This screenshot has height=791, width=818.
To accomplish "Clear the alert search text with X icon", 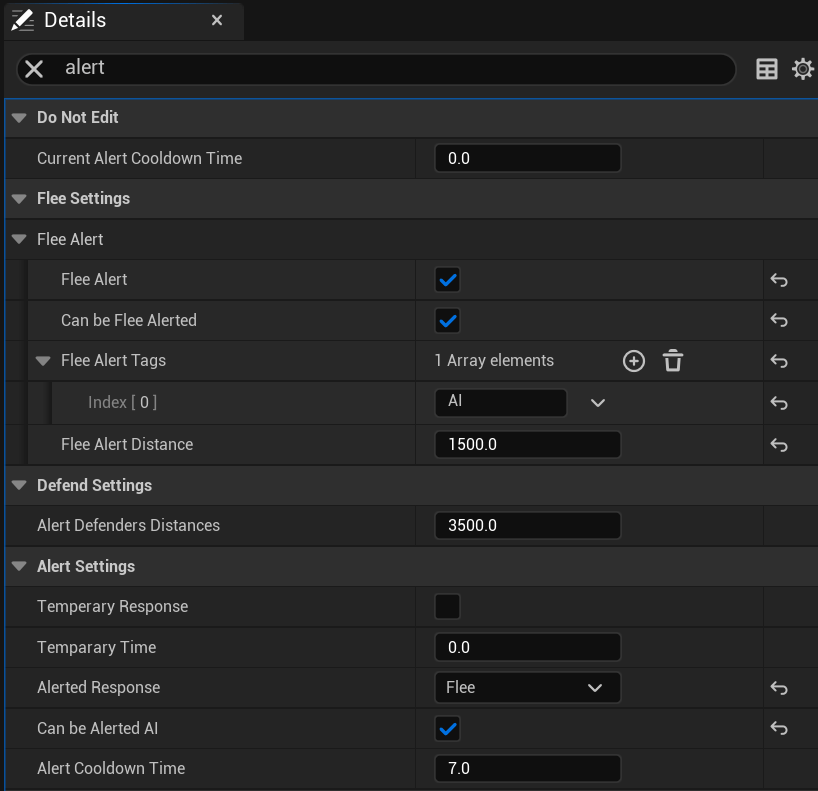I will tap(34, 69).
